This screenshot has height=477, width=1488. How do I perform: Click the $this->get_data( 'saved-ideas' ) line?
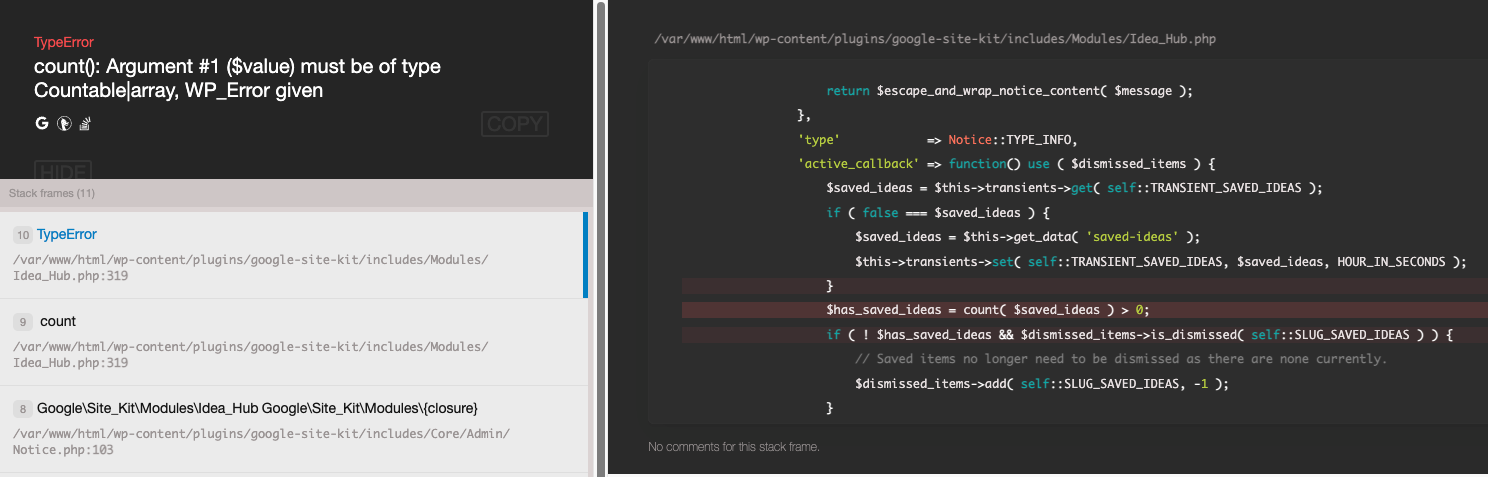[1027, 237]
